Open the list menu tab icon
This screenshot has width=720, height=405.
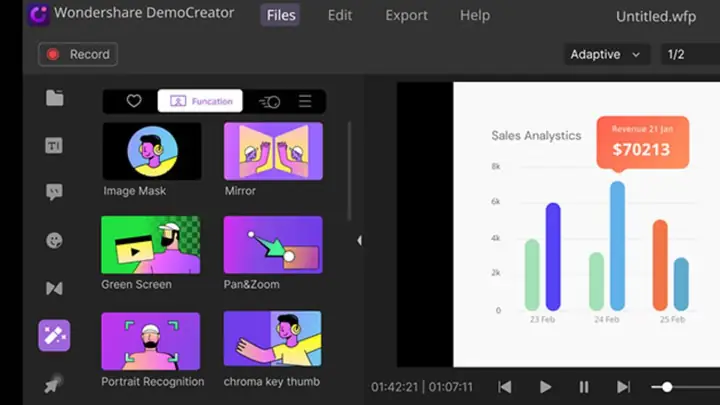(305, 101)
